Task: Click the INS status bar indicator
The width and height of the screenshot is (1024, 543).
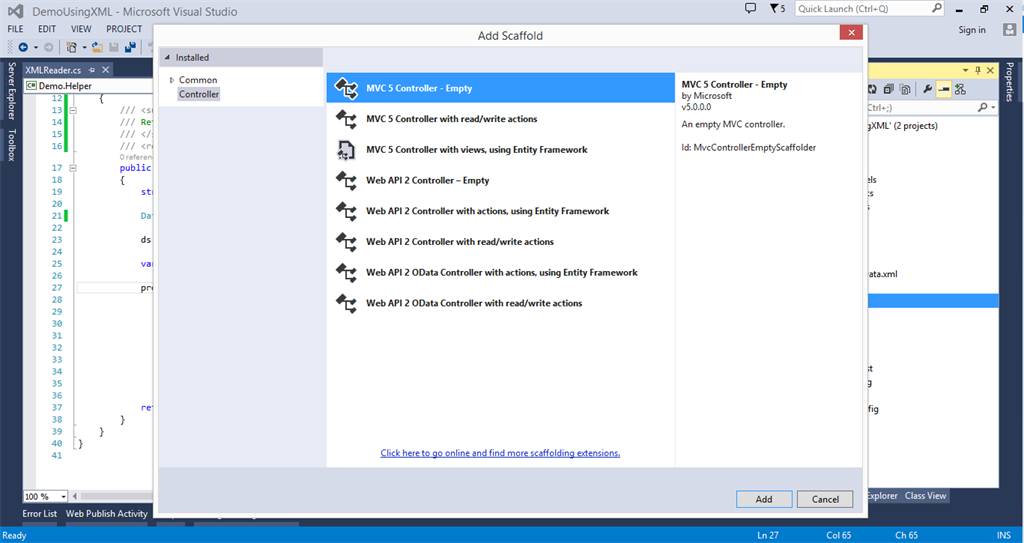Action: 1004,535
